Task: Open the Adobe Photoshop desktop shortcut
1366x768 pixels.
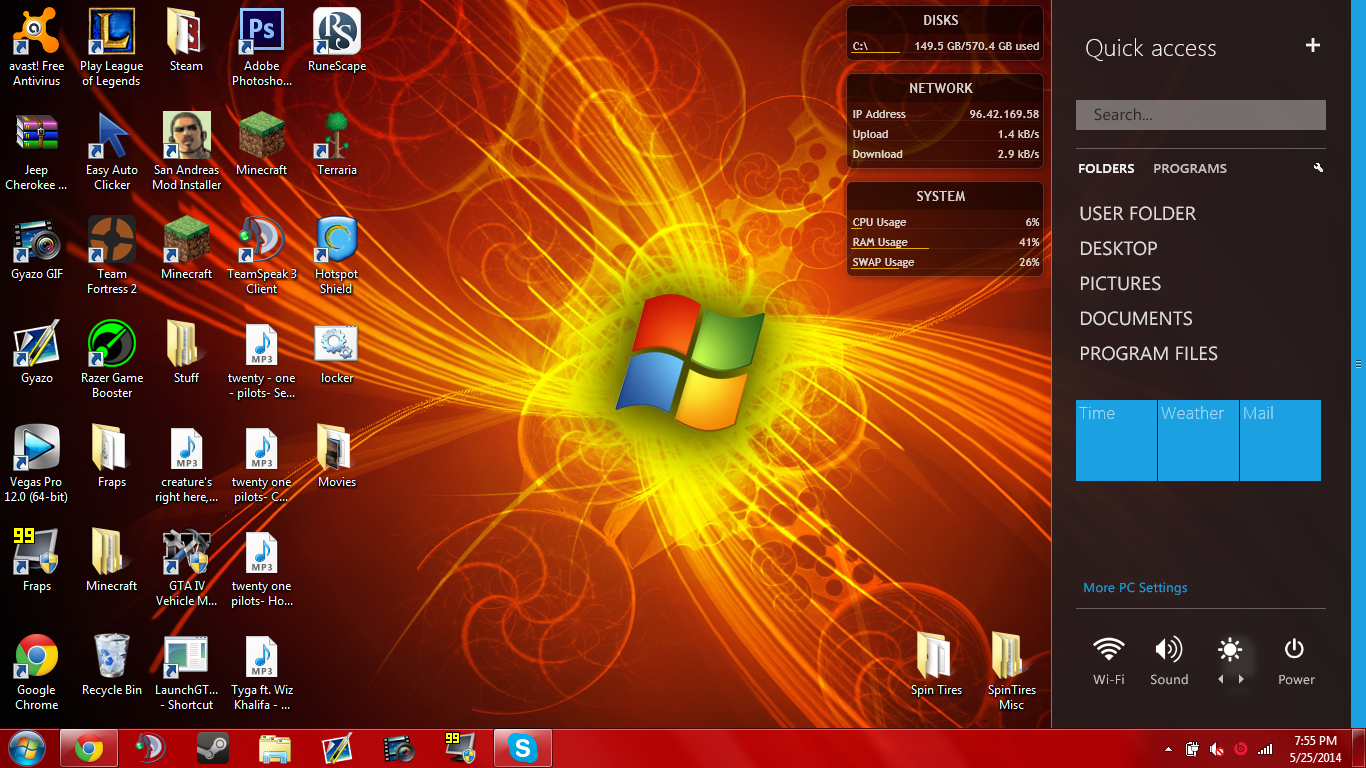Action: (x=262, y=47)
